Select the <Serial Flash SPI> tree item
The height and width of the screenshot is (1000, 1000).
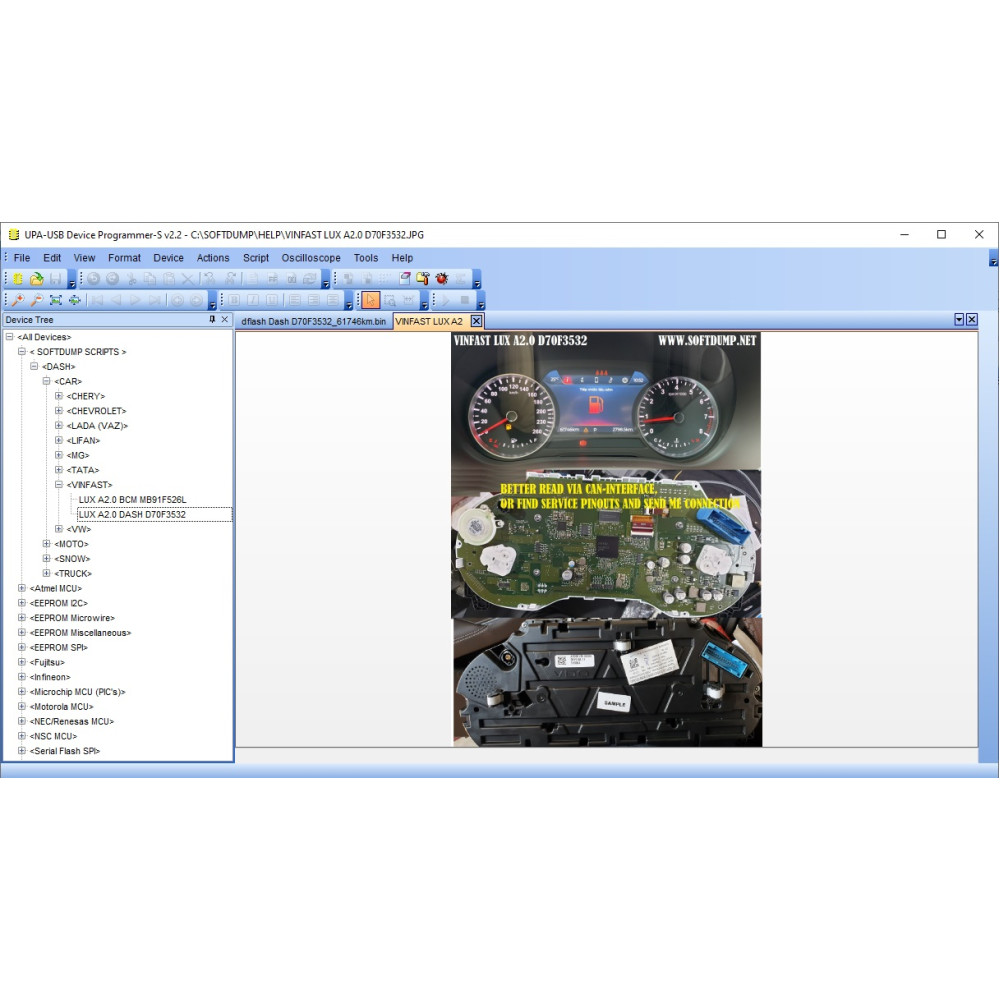tap(64, 751)
